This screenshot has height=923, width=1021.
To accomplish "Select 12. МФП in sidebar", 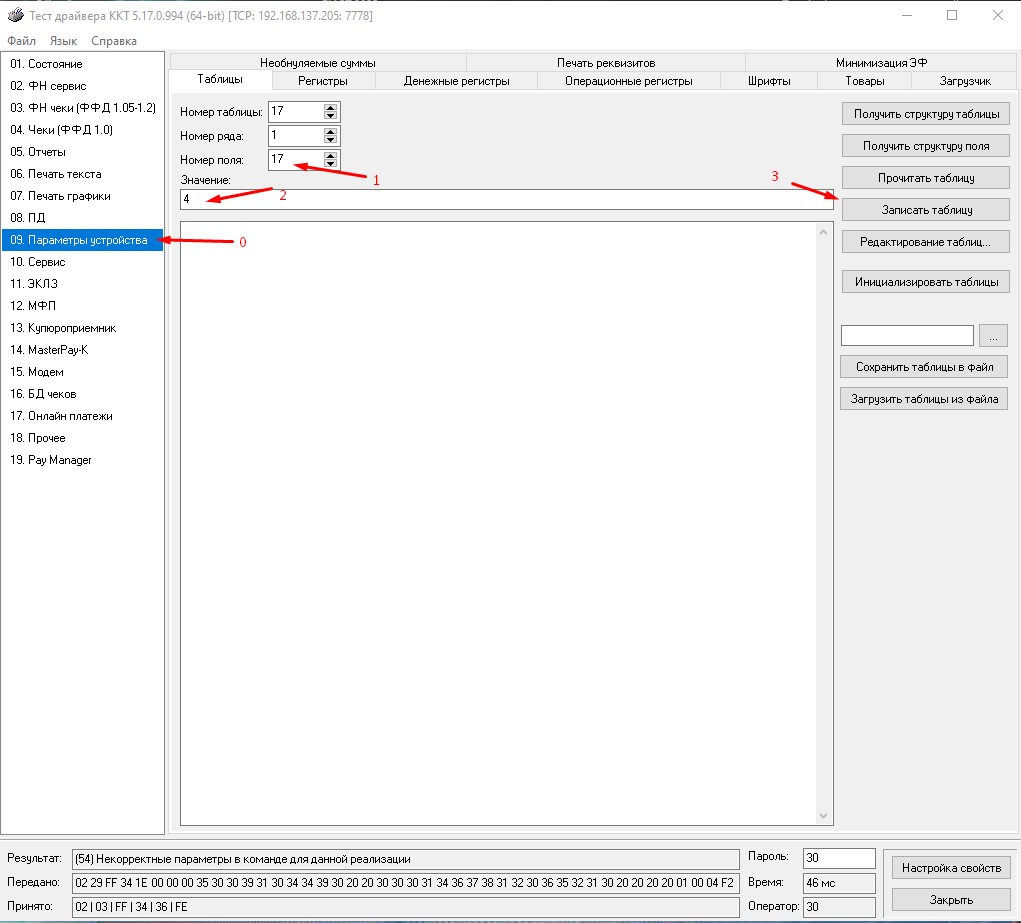I will click(x=82, y=305).
